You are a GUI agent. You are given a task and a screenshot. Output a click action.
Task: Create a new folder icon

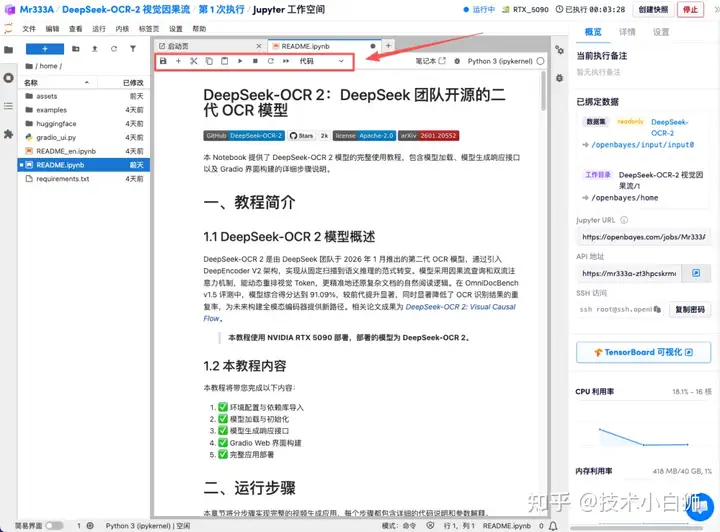coord(76,49)
